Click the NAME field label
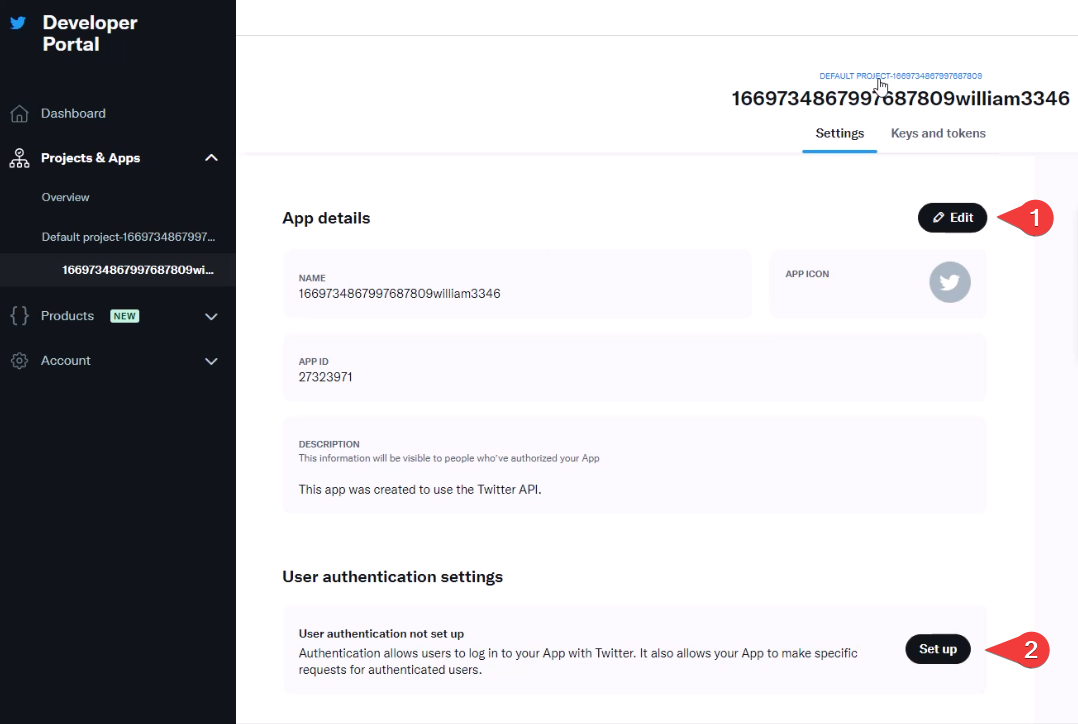 [x=312, y=278]
